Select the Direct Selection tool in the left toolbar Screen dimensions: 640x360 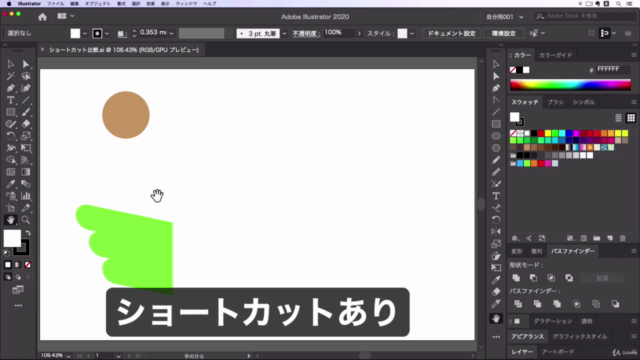click(26, 64)
